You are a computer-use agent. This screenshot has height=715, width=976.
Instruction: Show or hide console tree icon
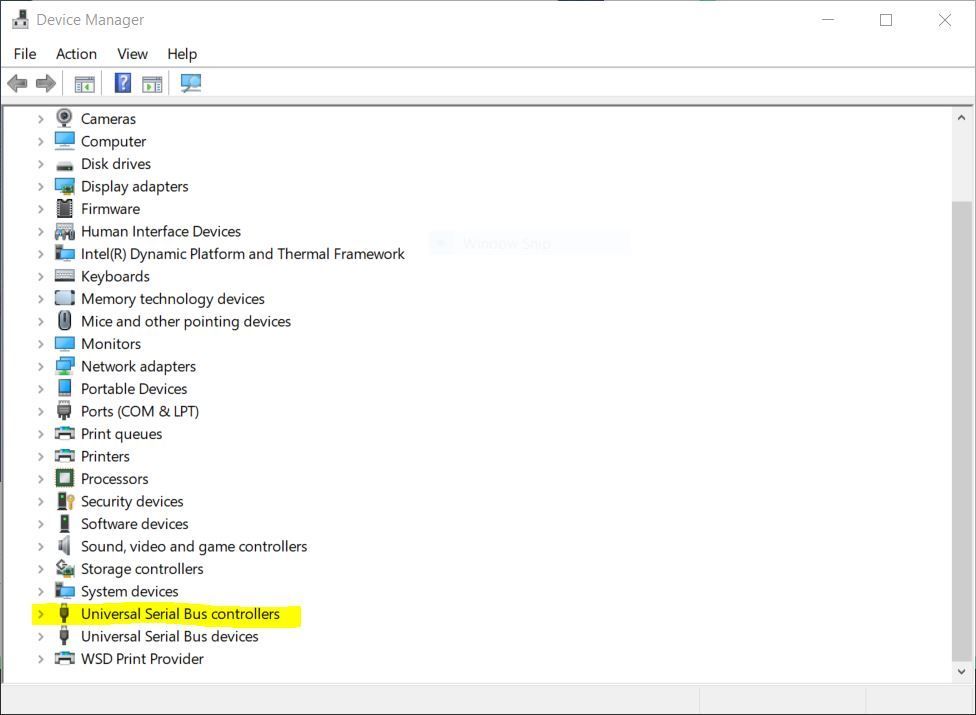click(x=84, y=83)
